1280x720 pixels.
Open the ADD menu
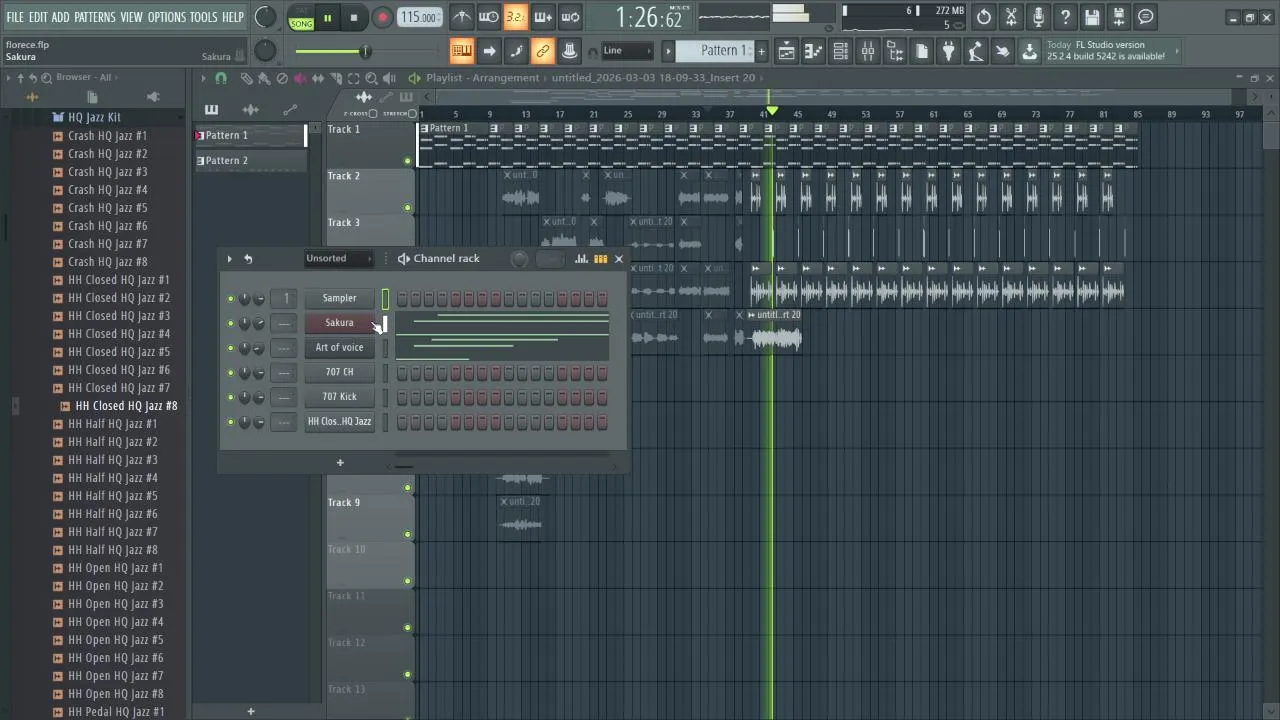pyautogui.click(x=61, y=17)
